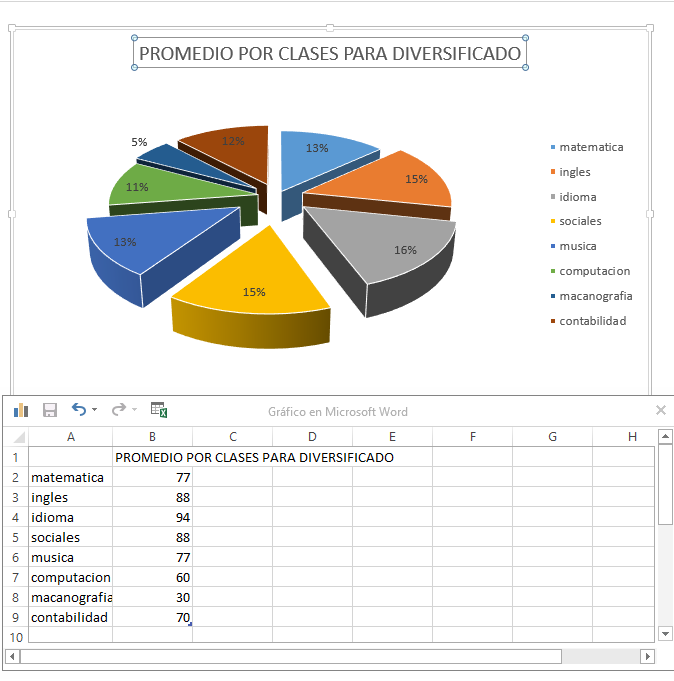
Task: Click the chart's right-middle resize handle
Action: click(650, 214)
